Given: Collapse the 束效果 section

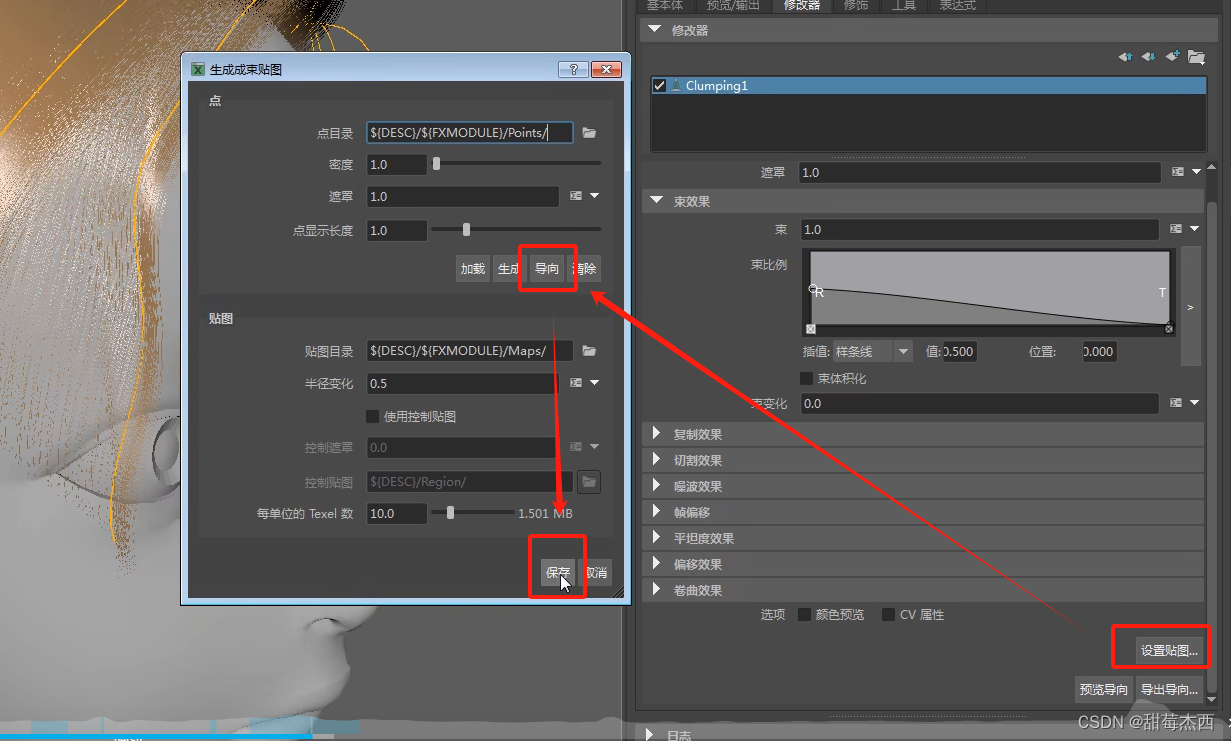Looking at the screenshot, I should click(x=656, y=201).
